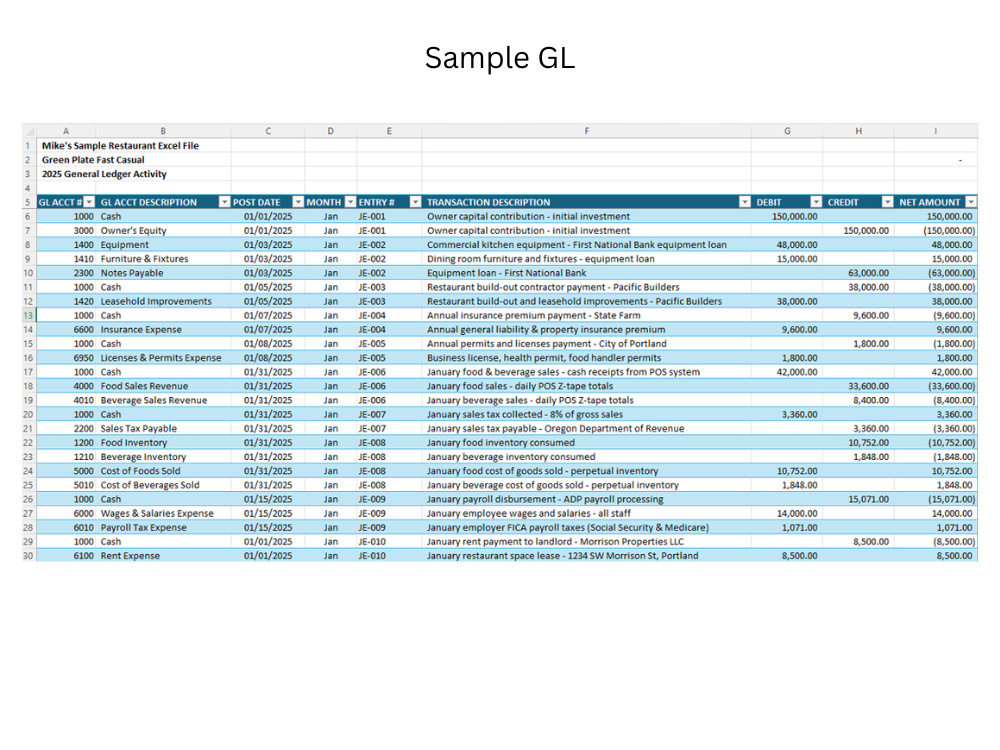This screenshot has width=1000, height=750.
Task: Click debit amount 42,000.00
Action: click(x=787, y=372)
